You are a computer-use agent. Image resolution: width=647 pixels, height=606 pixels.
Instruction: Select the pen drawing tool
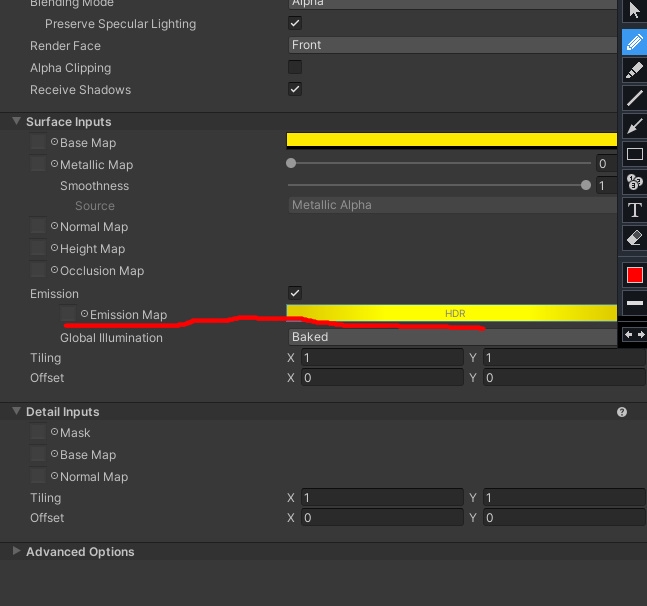pyautogui.click(x=634, y=41)
